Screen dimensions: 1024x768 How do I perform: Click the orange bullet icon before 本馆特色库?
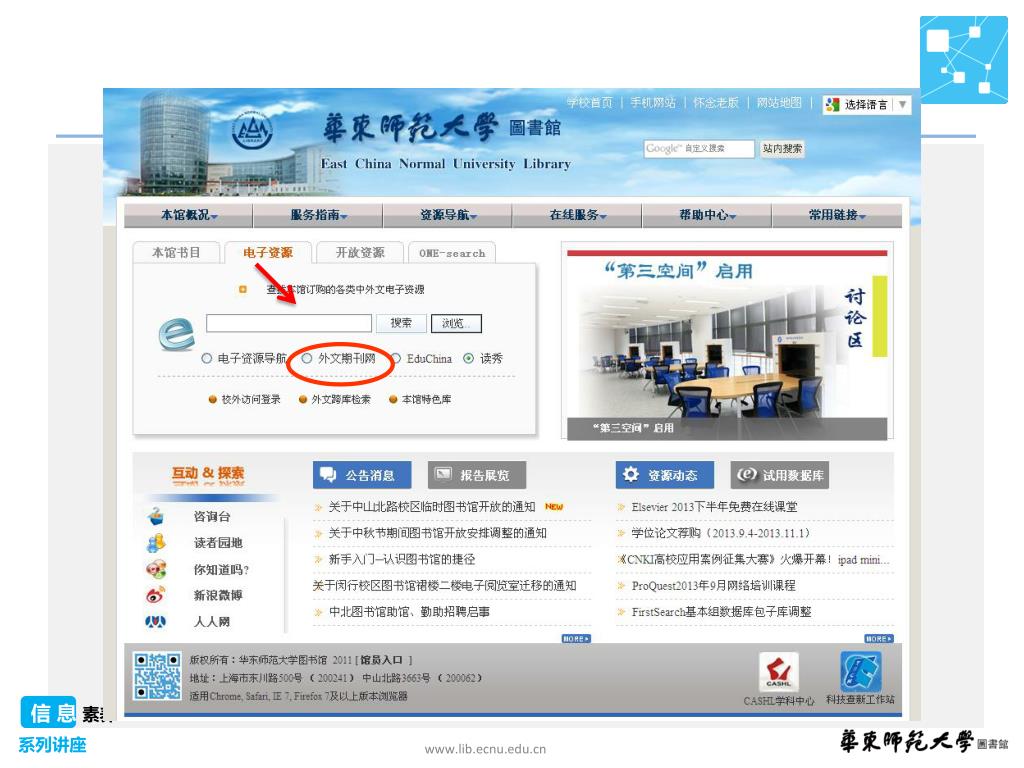(x=393, y=400)
